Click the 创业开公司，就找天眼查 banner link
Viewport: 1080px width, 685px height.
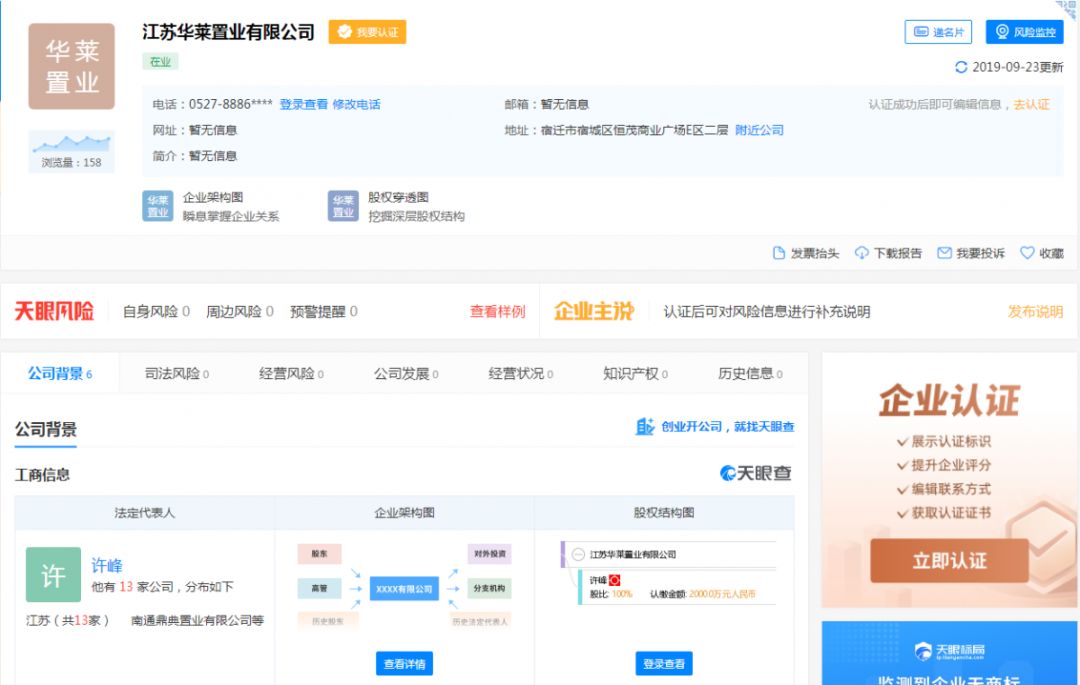pos(715,427)
